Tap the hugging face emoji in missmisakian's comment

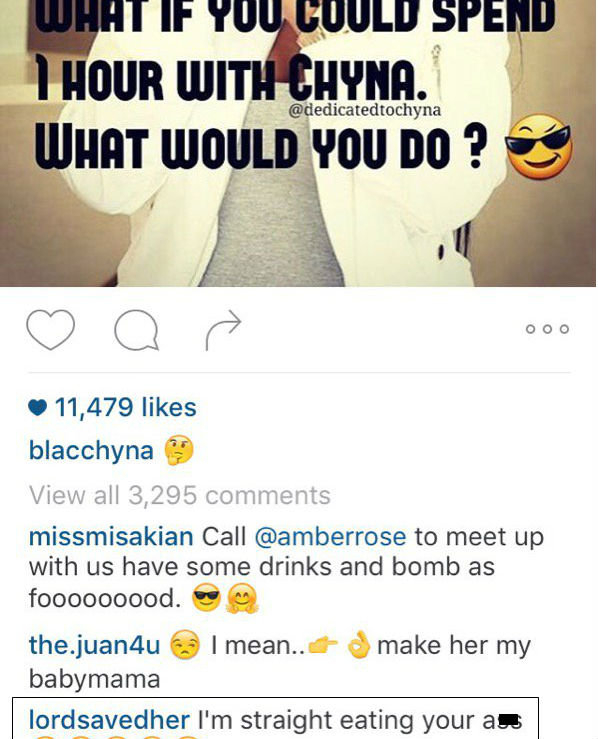(242, 599)
